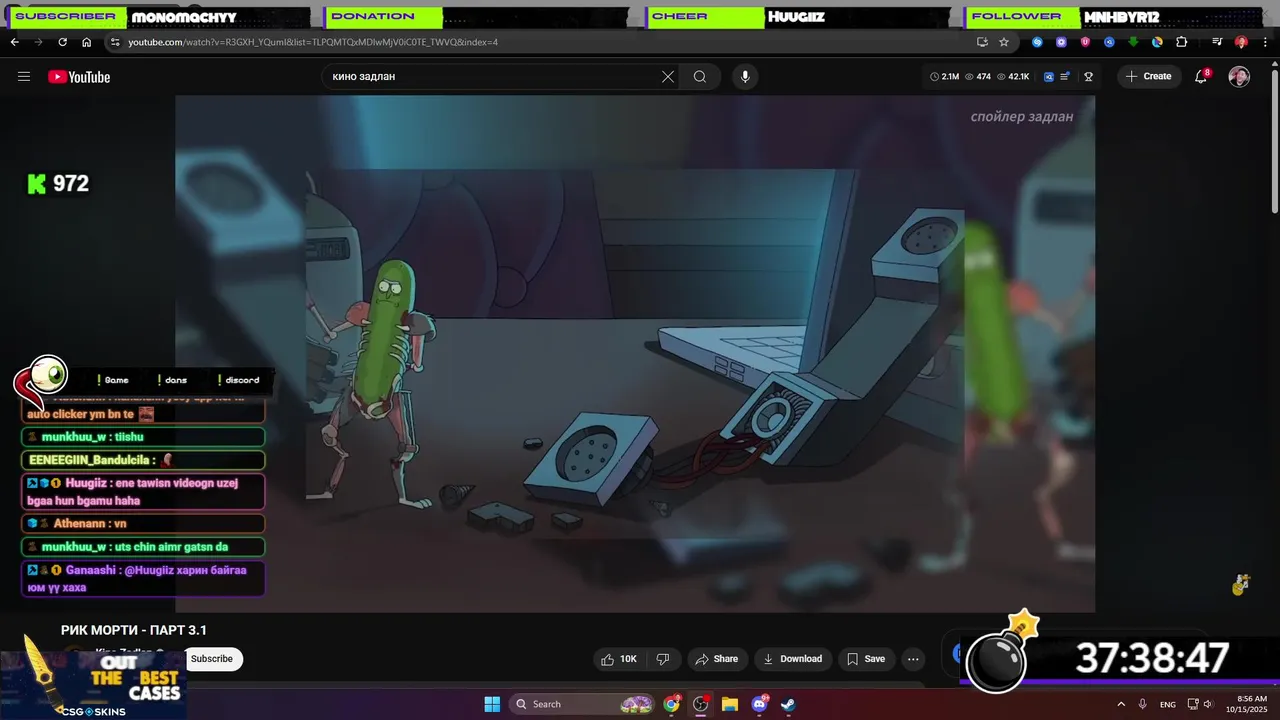The image size is (1280, 720).
Task: Open the purple gear extension icon
Action: tap(1061, 42)
